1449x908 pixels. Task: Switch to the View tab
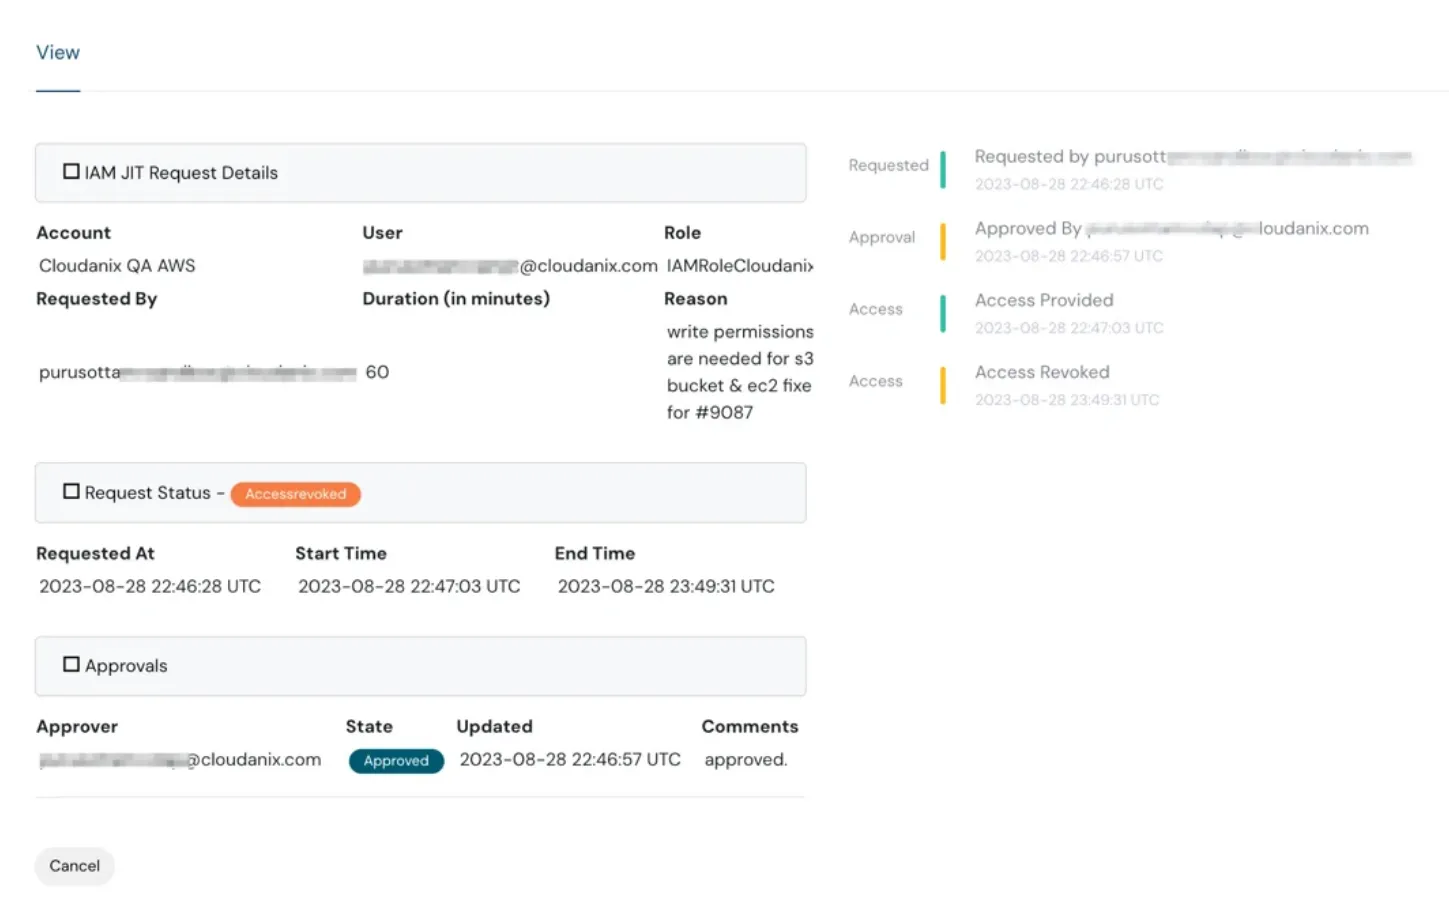click(x=57, y=52)
